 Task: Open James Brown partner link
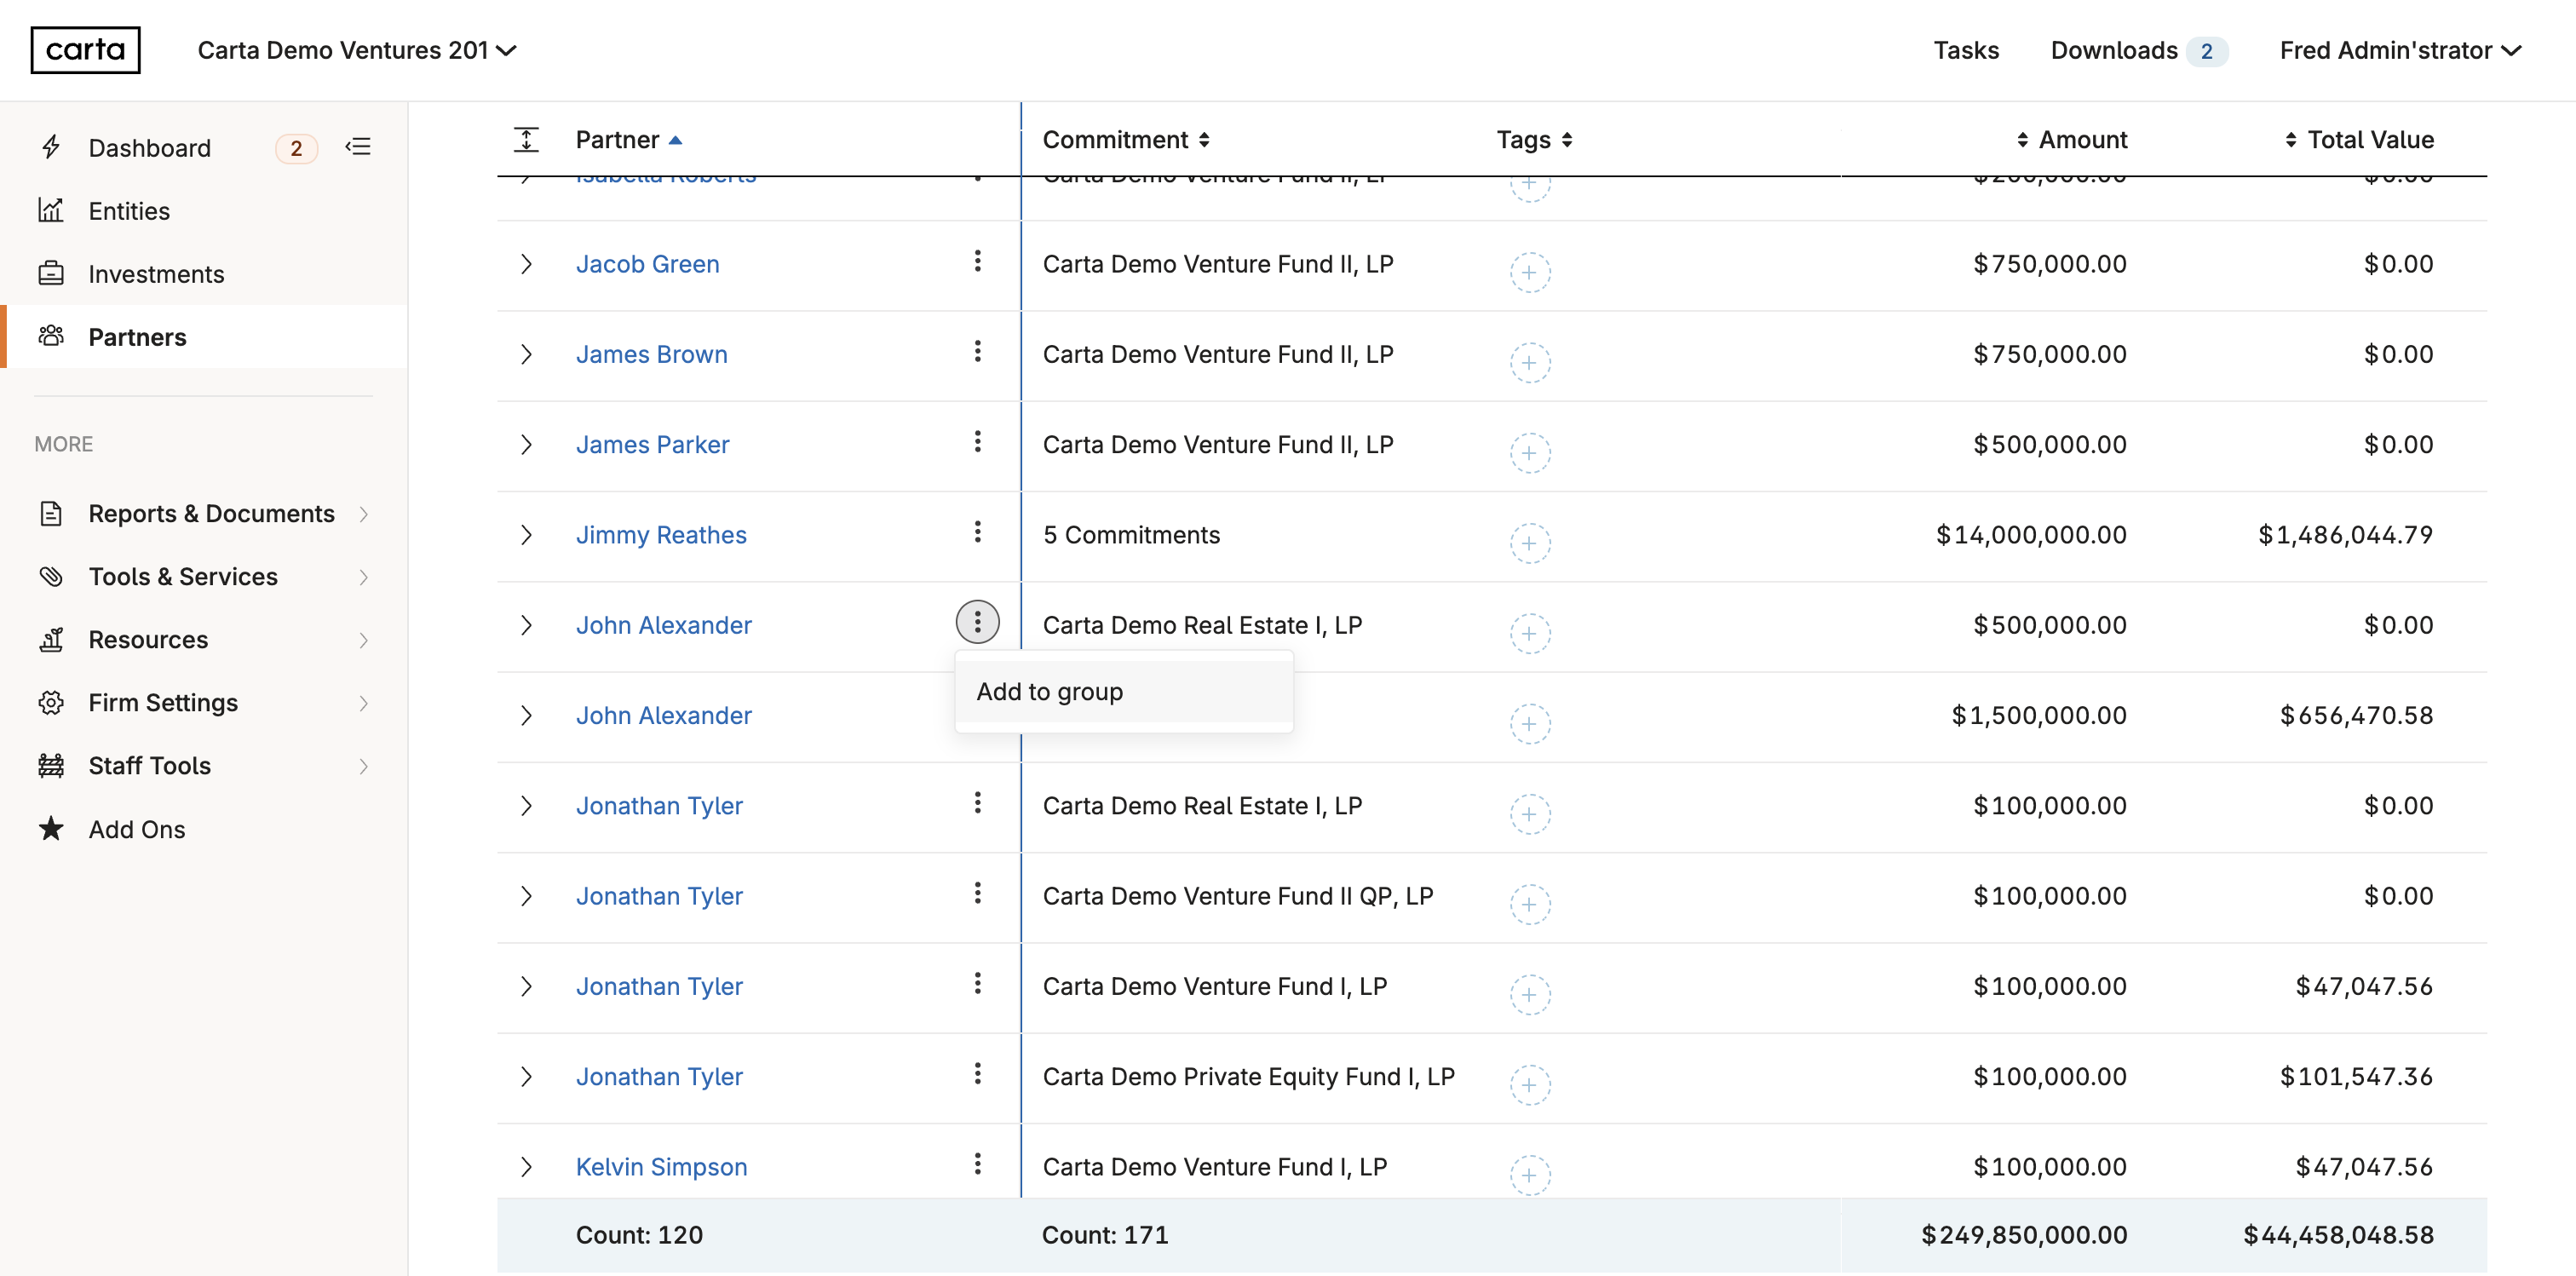click(x=651, y=354)
